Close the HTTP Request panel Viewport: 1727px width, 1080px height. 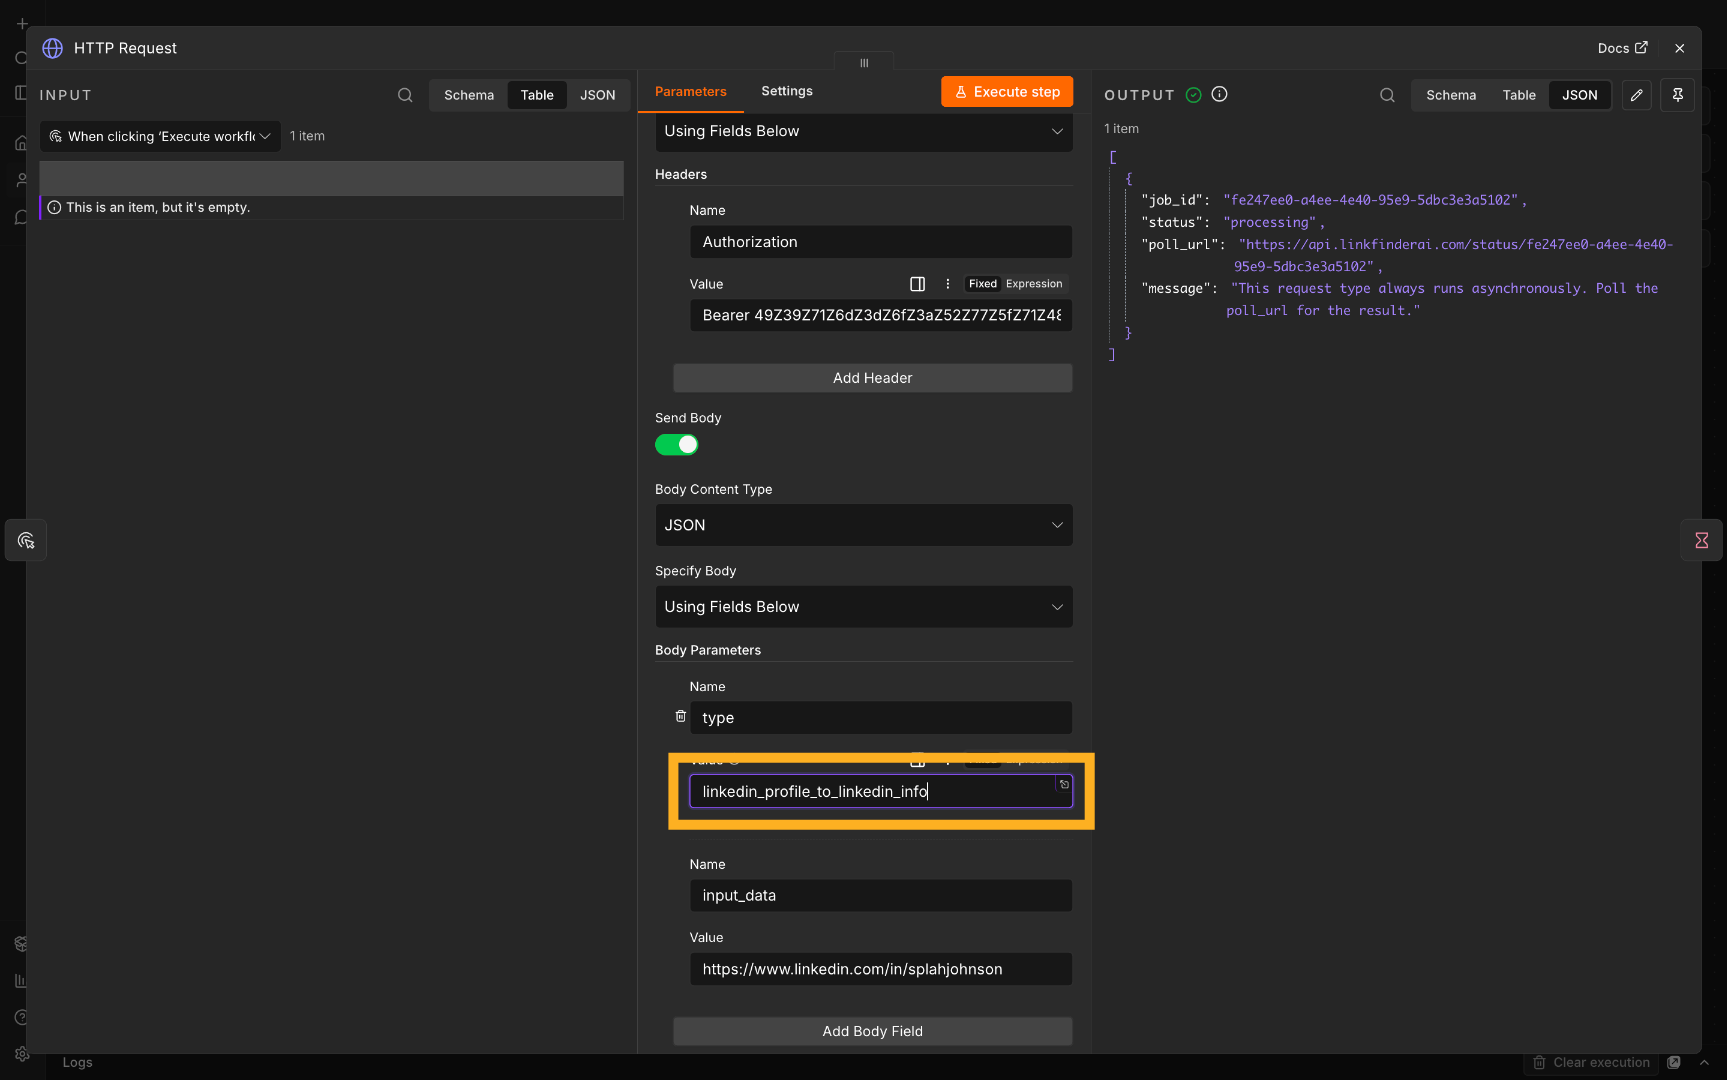(1680, 48)
